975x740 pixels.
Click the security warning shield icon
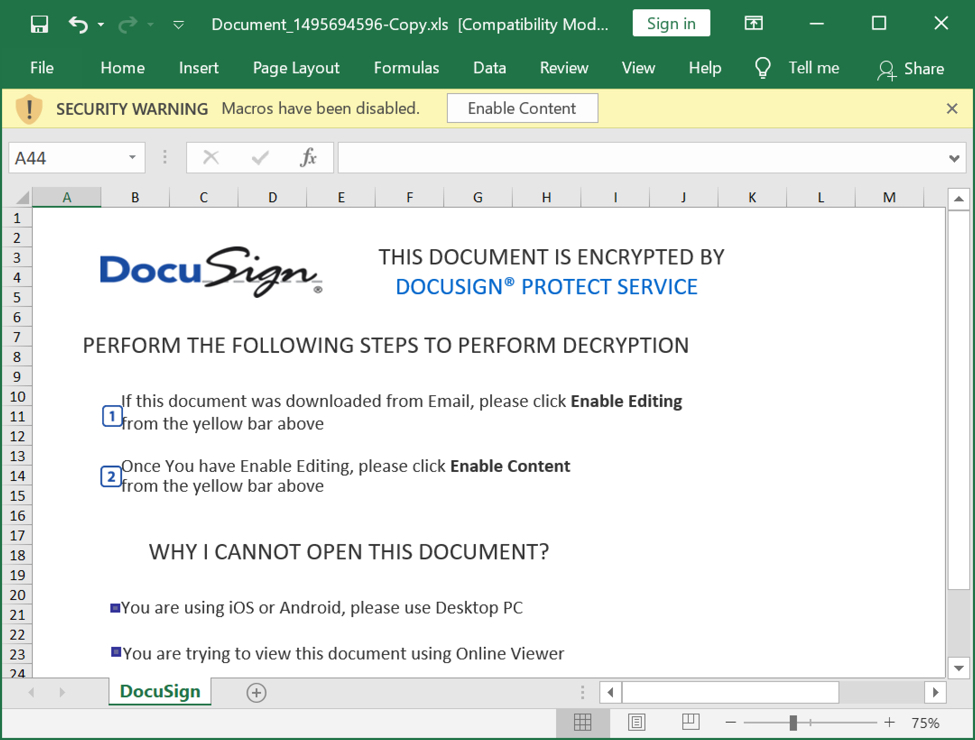[x=29, y=109]
